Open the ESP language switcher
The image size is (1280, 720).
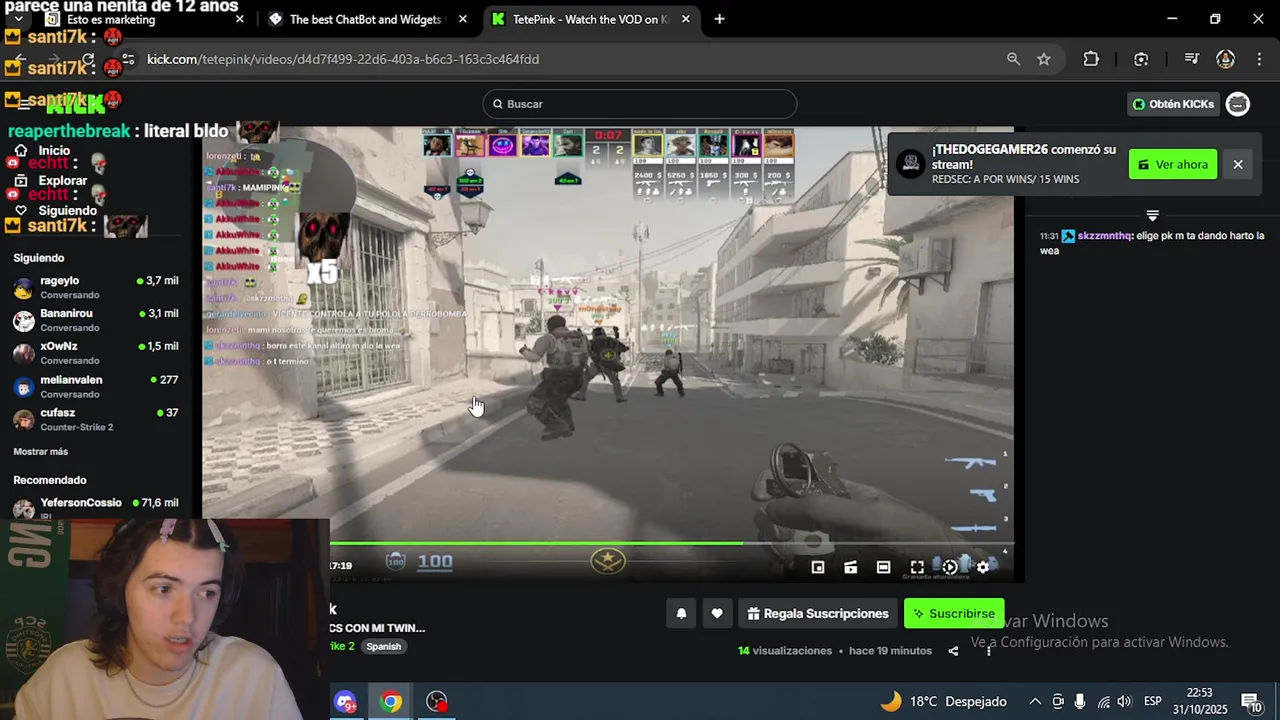click(x=1153, y=702)
